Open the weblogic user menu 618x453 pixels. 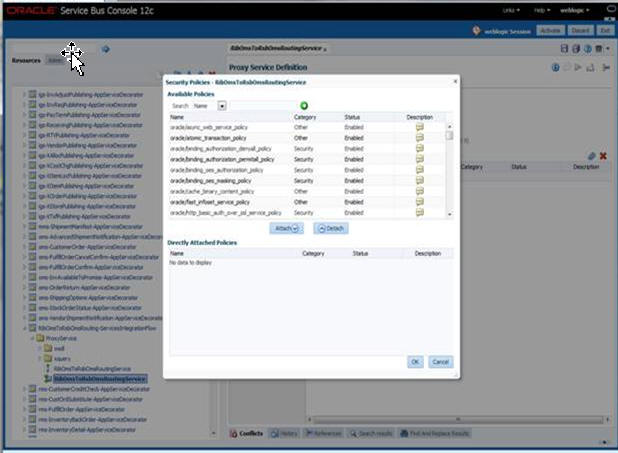(x=575, y=10)
